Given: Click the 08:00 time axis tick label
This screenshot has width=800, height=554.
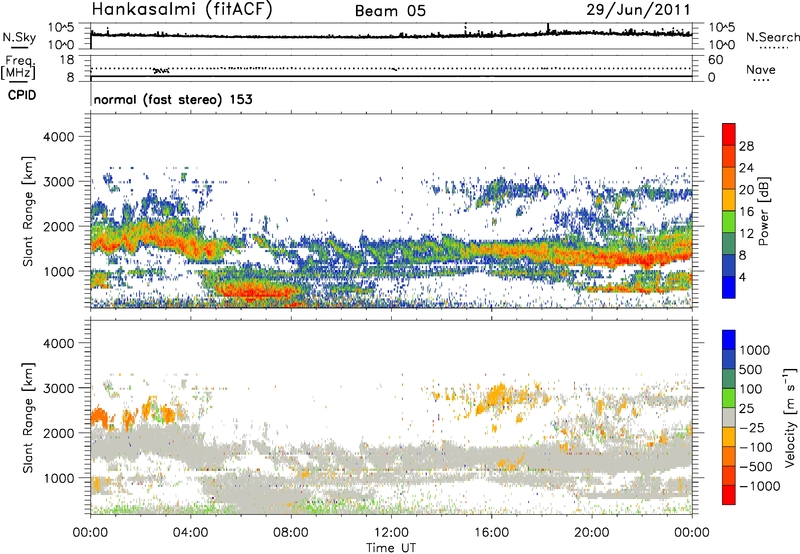Looking at the screenshot, I should pos(291,533).
